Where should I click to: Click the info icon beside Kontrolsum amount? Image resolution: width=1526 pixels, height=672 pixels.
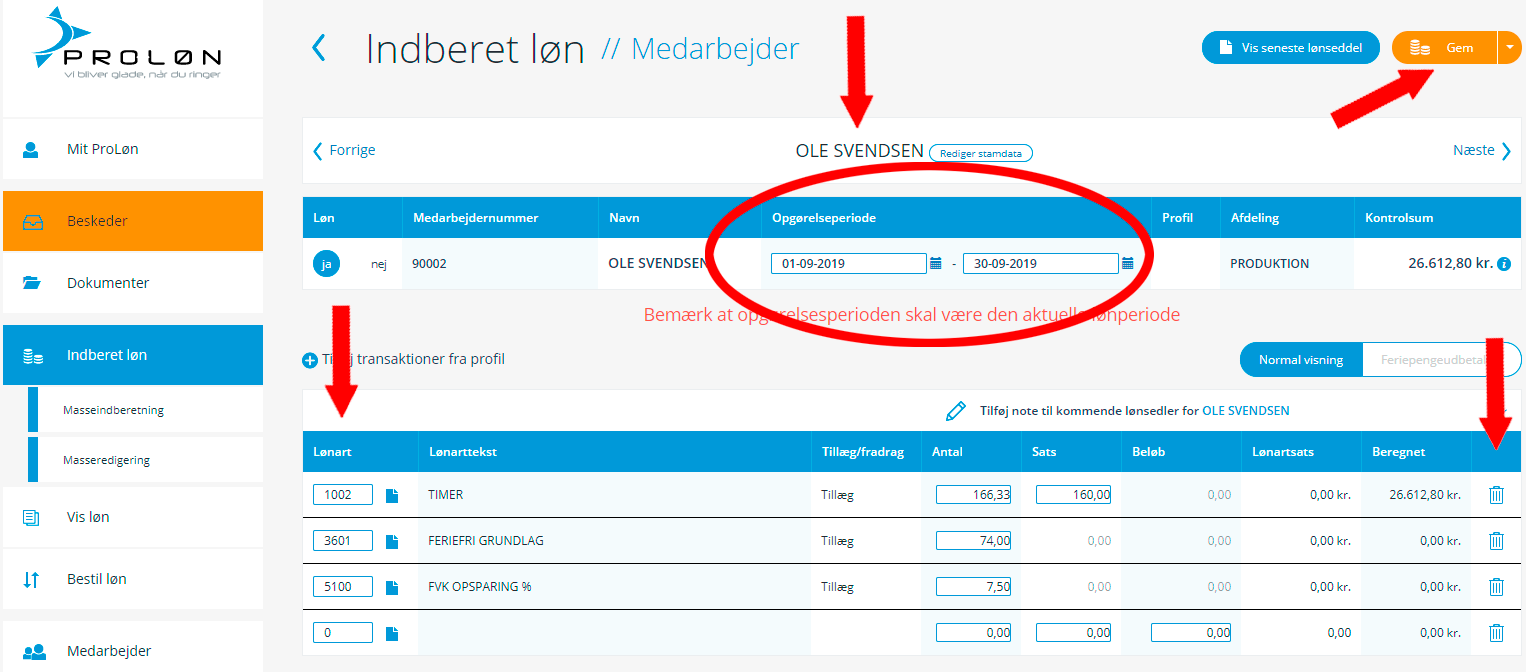(1504, 265)
